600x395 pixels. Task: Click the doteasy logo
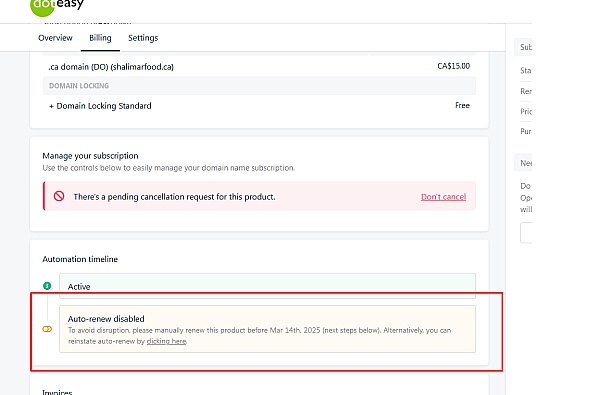(x=57, y=7)
